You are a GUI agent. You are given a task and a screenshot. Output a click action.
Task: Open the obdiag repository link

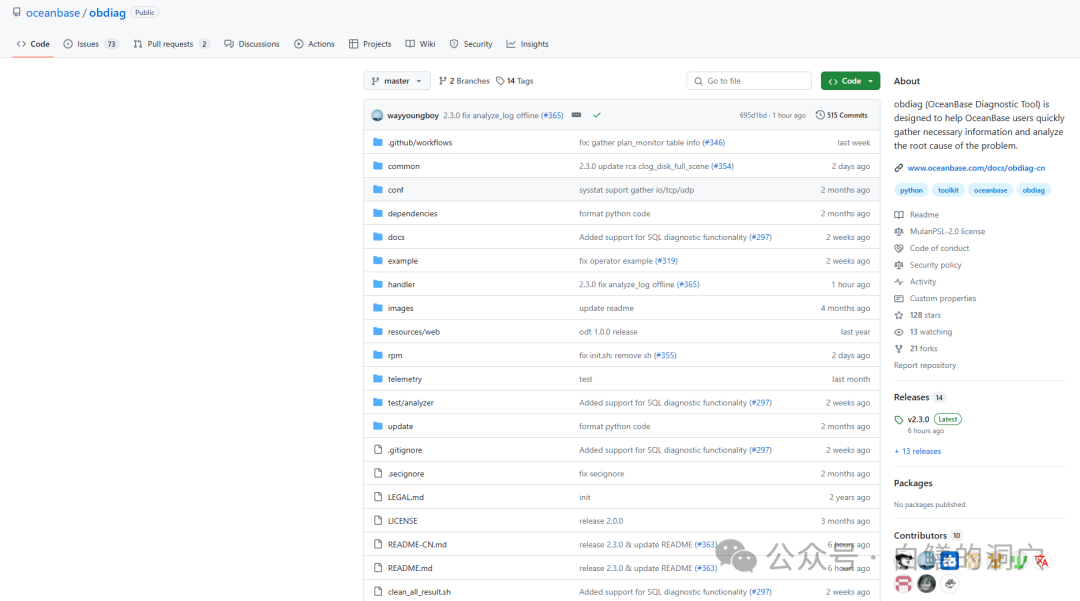[x=107, y=12]
